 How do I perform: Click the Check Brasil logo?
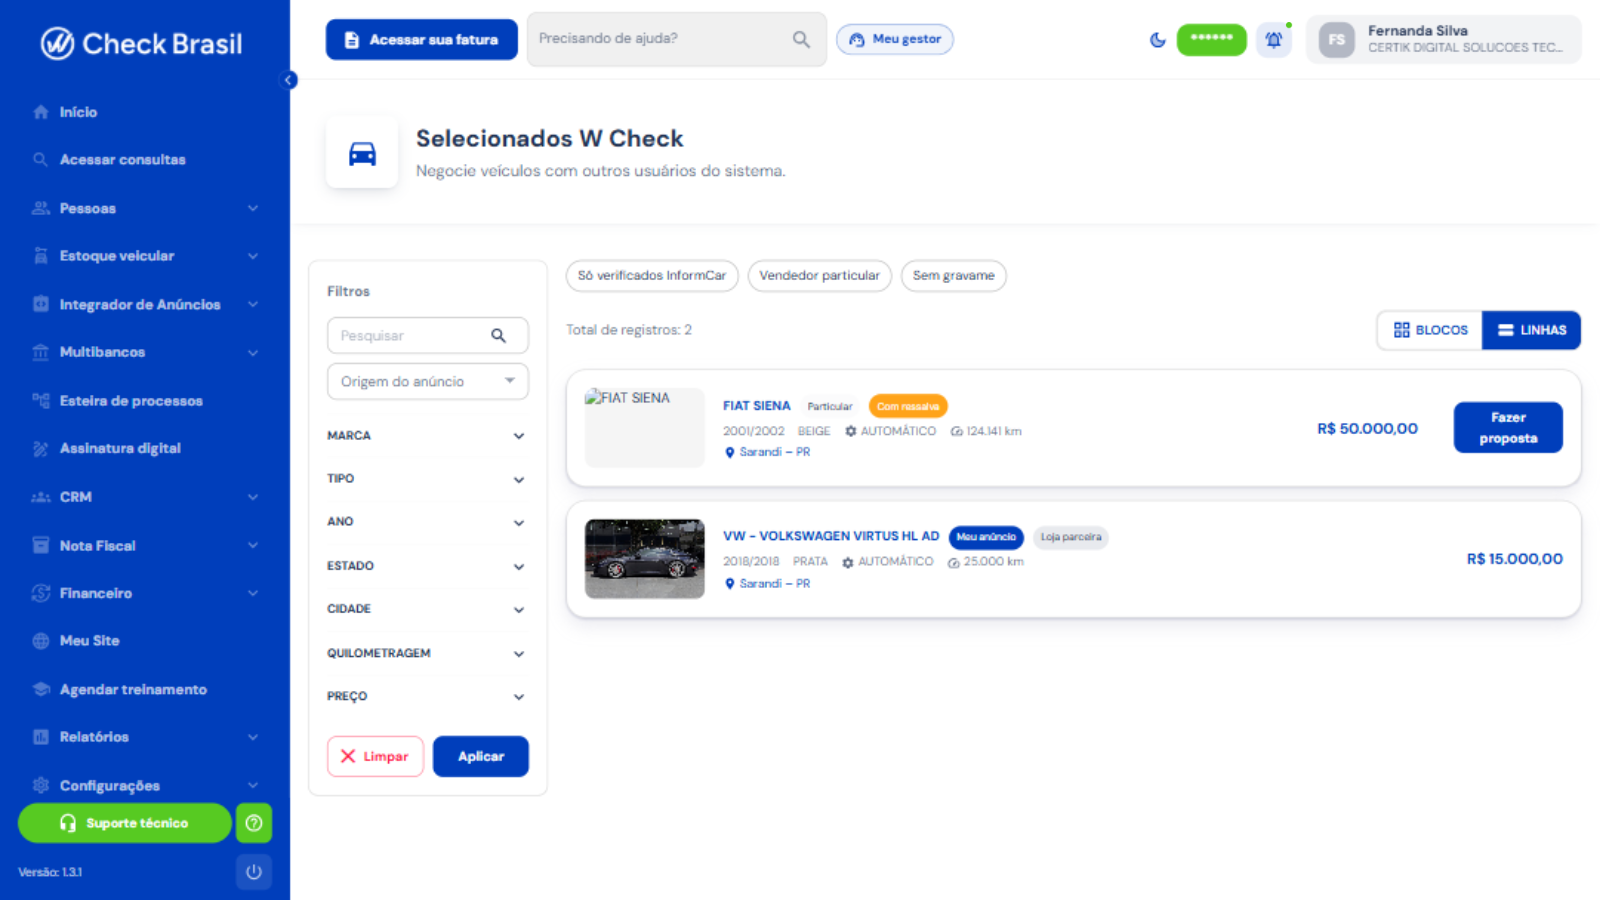[x=141, y=44]
